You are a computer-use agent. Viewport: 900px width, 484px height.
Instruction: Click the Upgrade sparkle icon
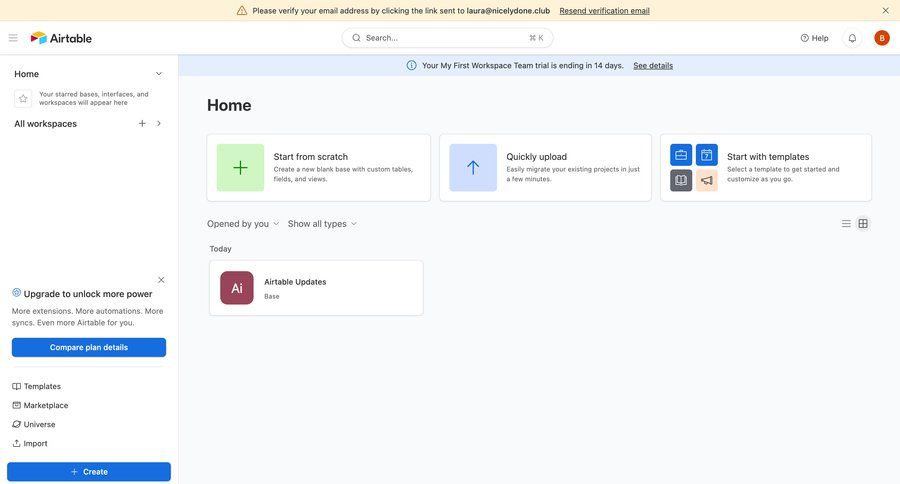click(x=17, y=293)
